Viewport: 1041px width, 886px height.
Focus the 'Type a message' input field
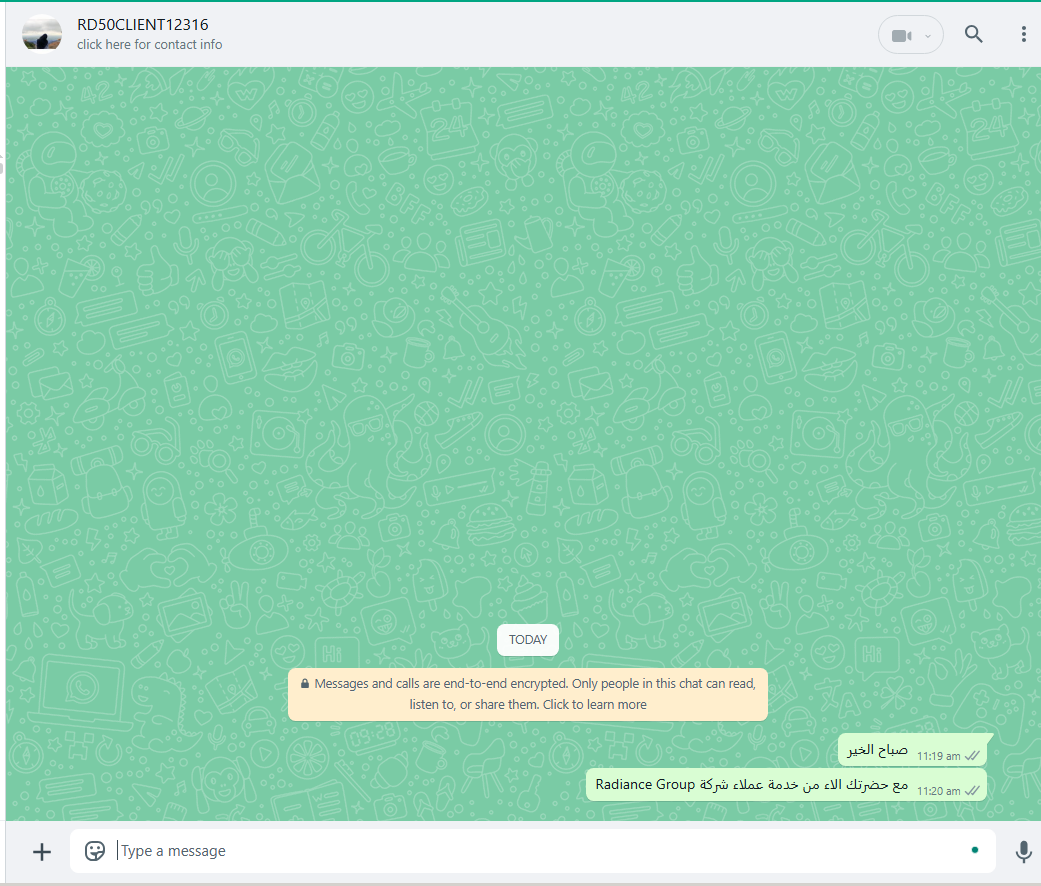pyautogui.click(x=532, y=851)
